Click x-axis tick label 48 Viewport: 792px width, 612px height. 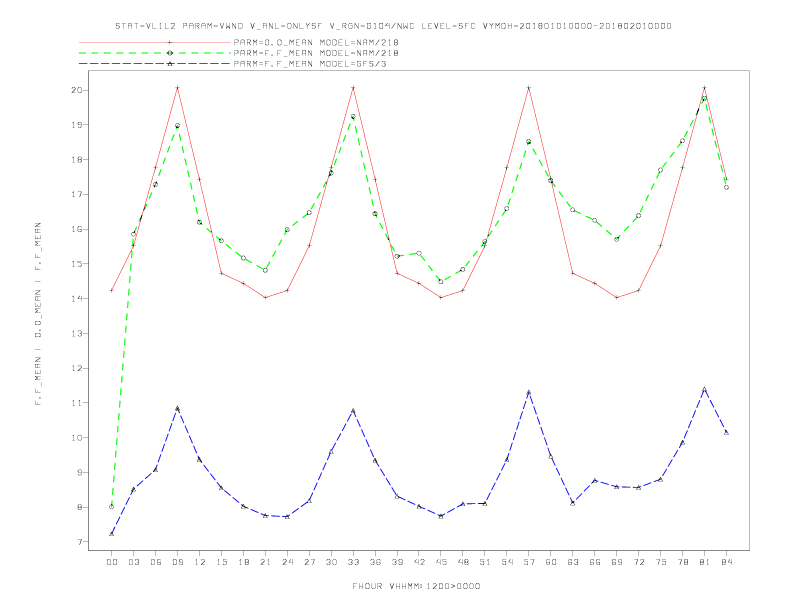463,562
